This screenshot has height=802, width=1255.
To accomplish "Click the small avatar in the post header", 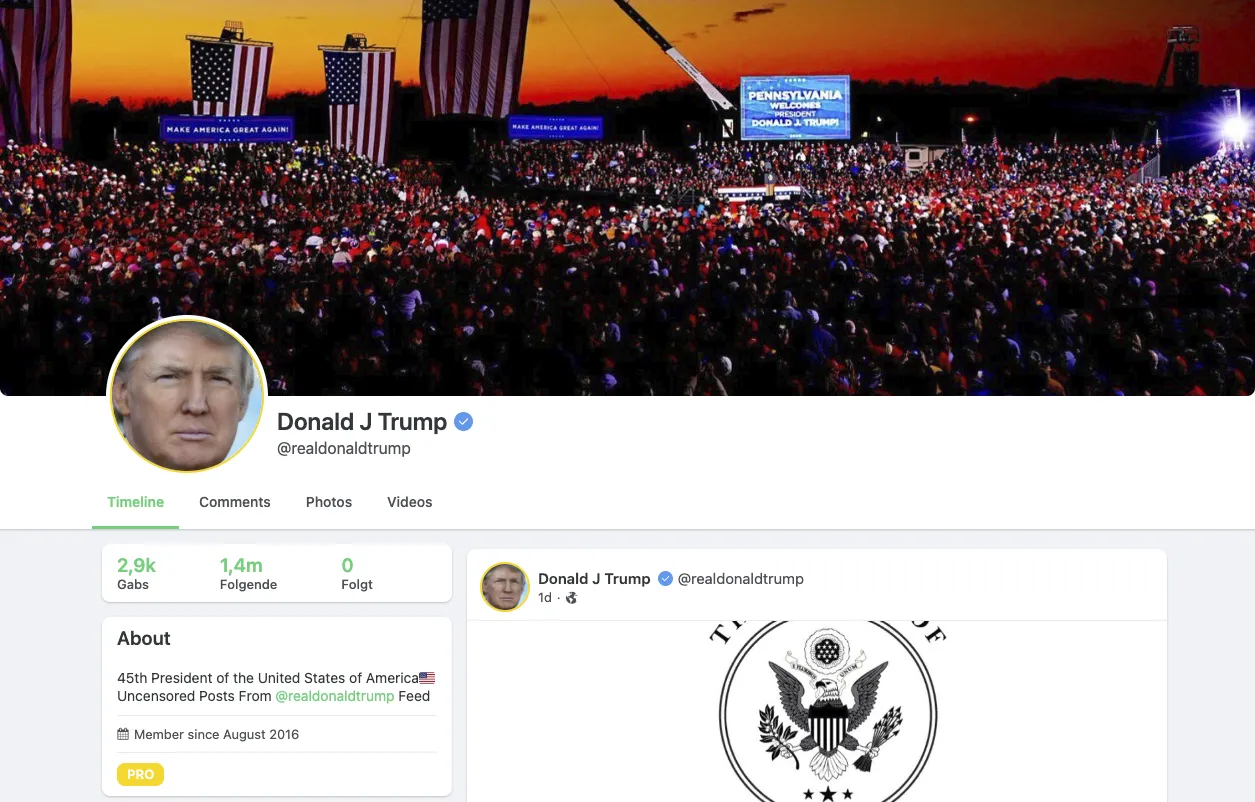I will click(505, 587).
